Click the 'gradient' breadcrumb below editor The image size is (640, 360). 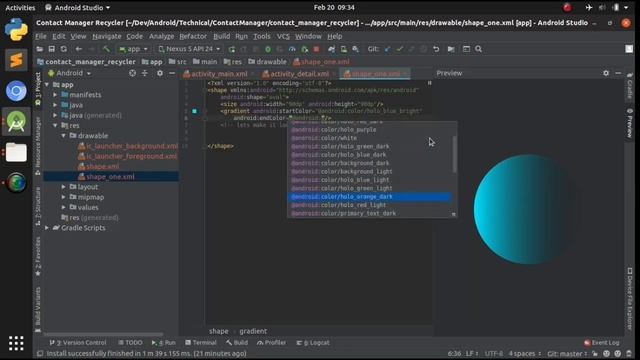click(253, 331)
